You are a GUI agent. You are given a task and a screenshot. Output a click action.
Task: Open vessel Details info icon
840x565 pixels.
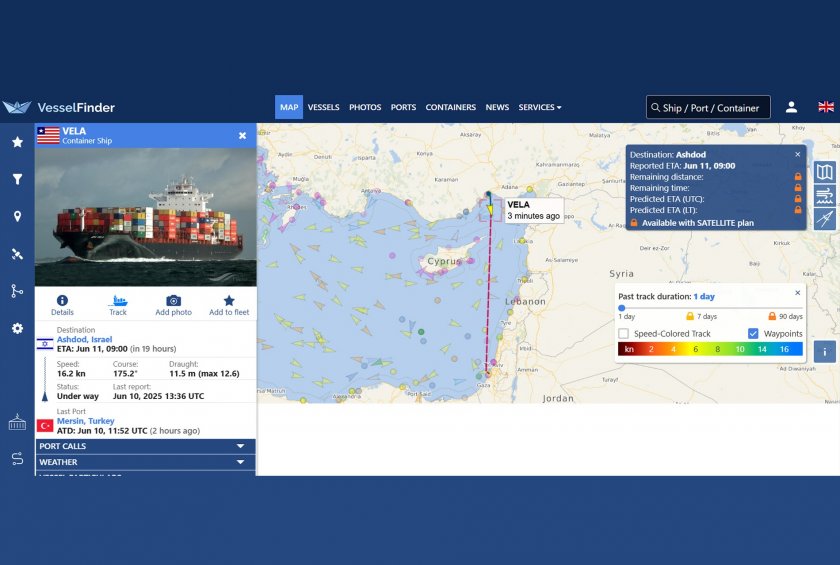[62, 300]
